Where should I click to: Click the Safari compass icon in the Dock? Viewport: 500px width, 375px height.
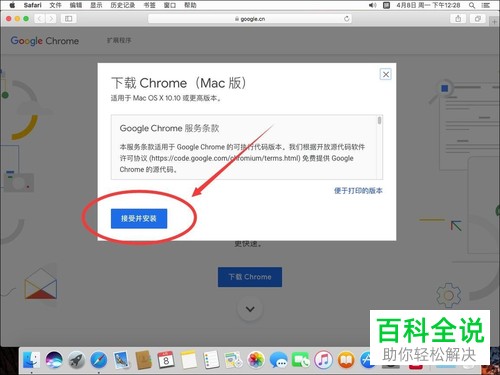click(x=99, y=360)
